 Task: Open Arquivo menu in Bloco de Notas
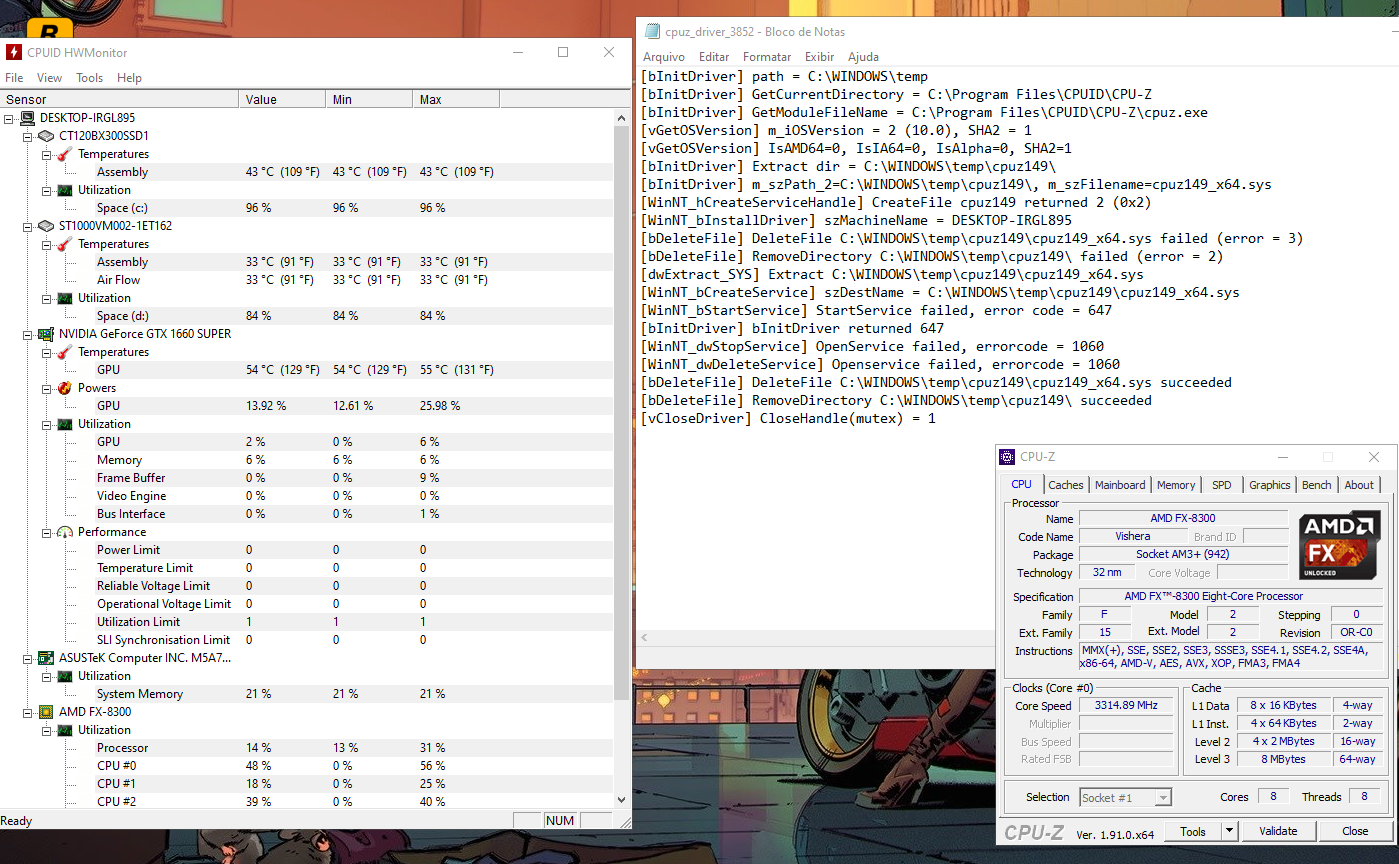click(x=664, y=57)
